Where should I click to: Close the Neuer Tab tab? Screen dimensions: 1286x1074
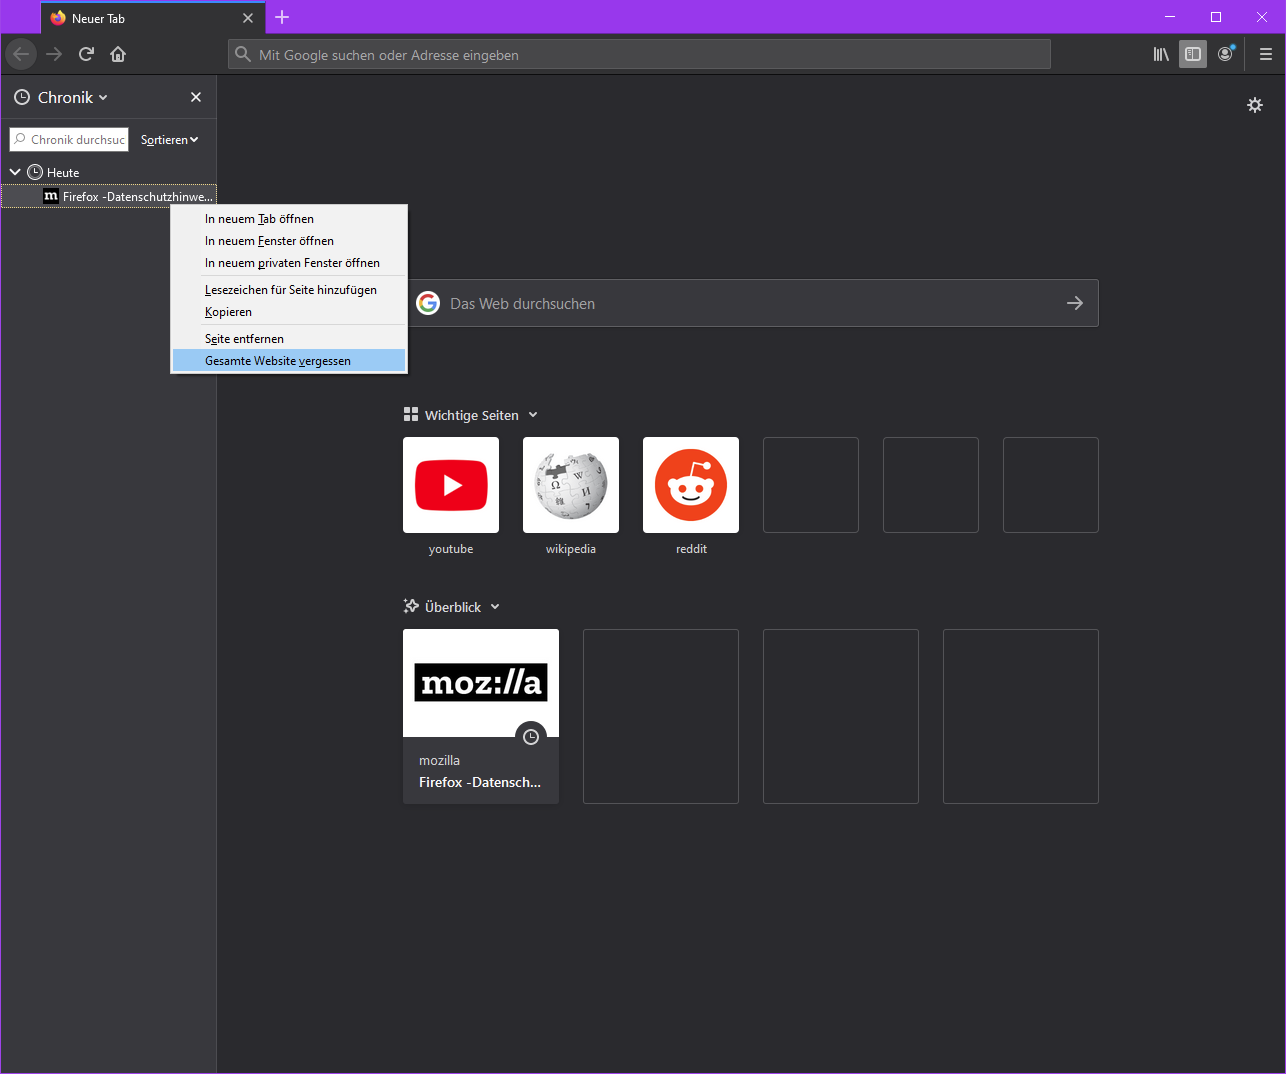(x=248, y=18)
